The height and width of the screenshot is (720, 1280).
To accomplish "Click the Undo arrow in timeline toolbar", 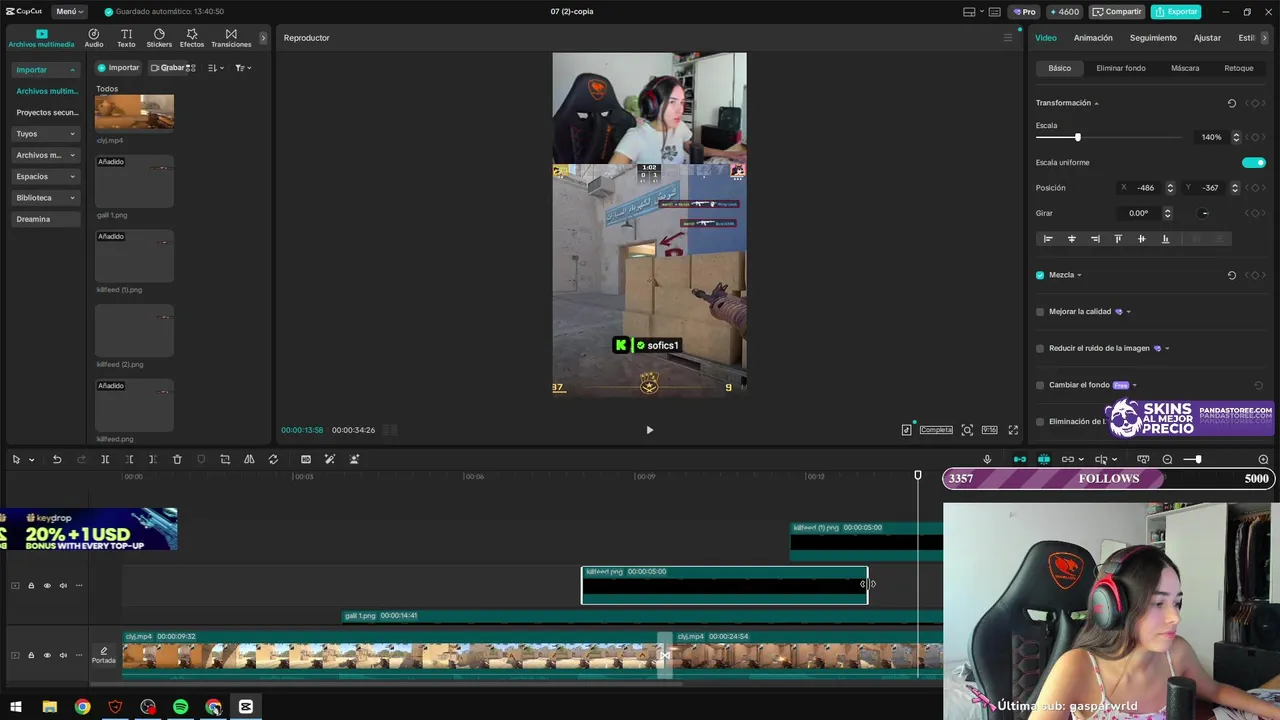I will pyautogui.click(x=57, y=459).
